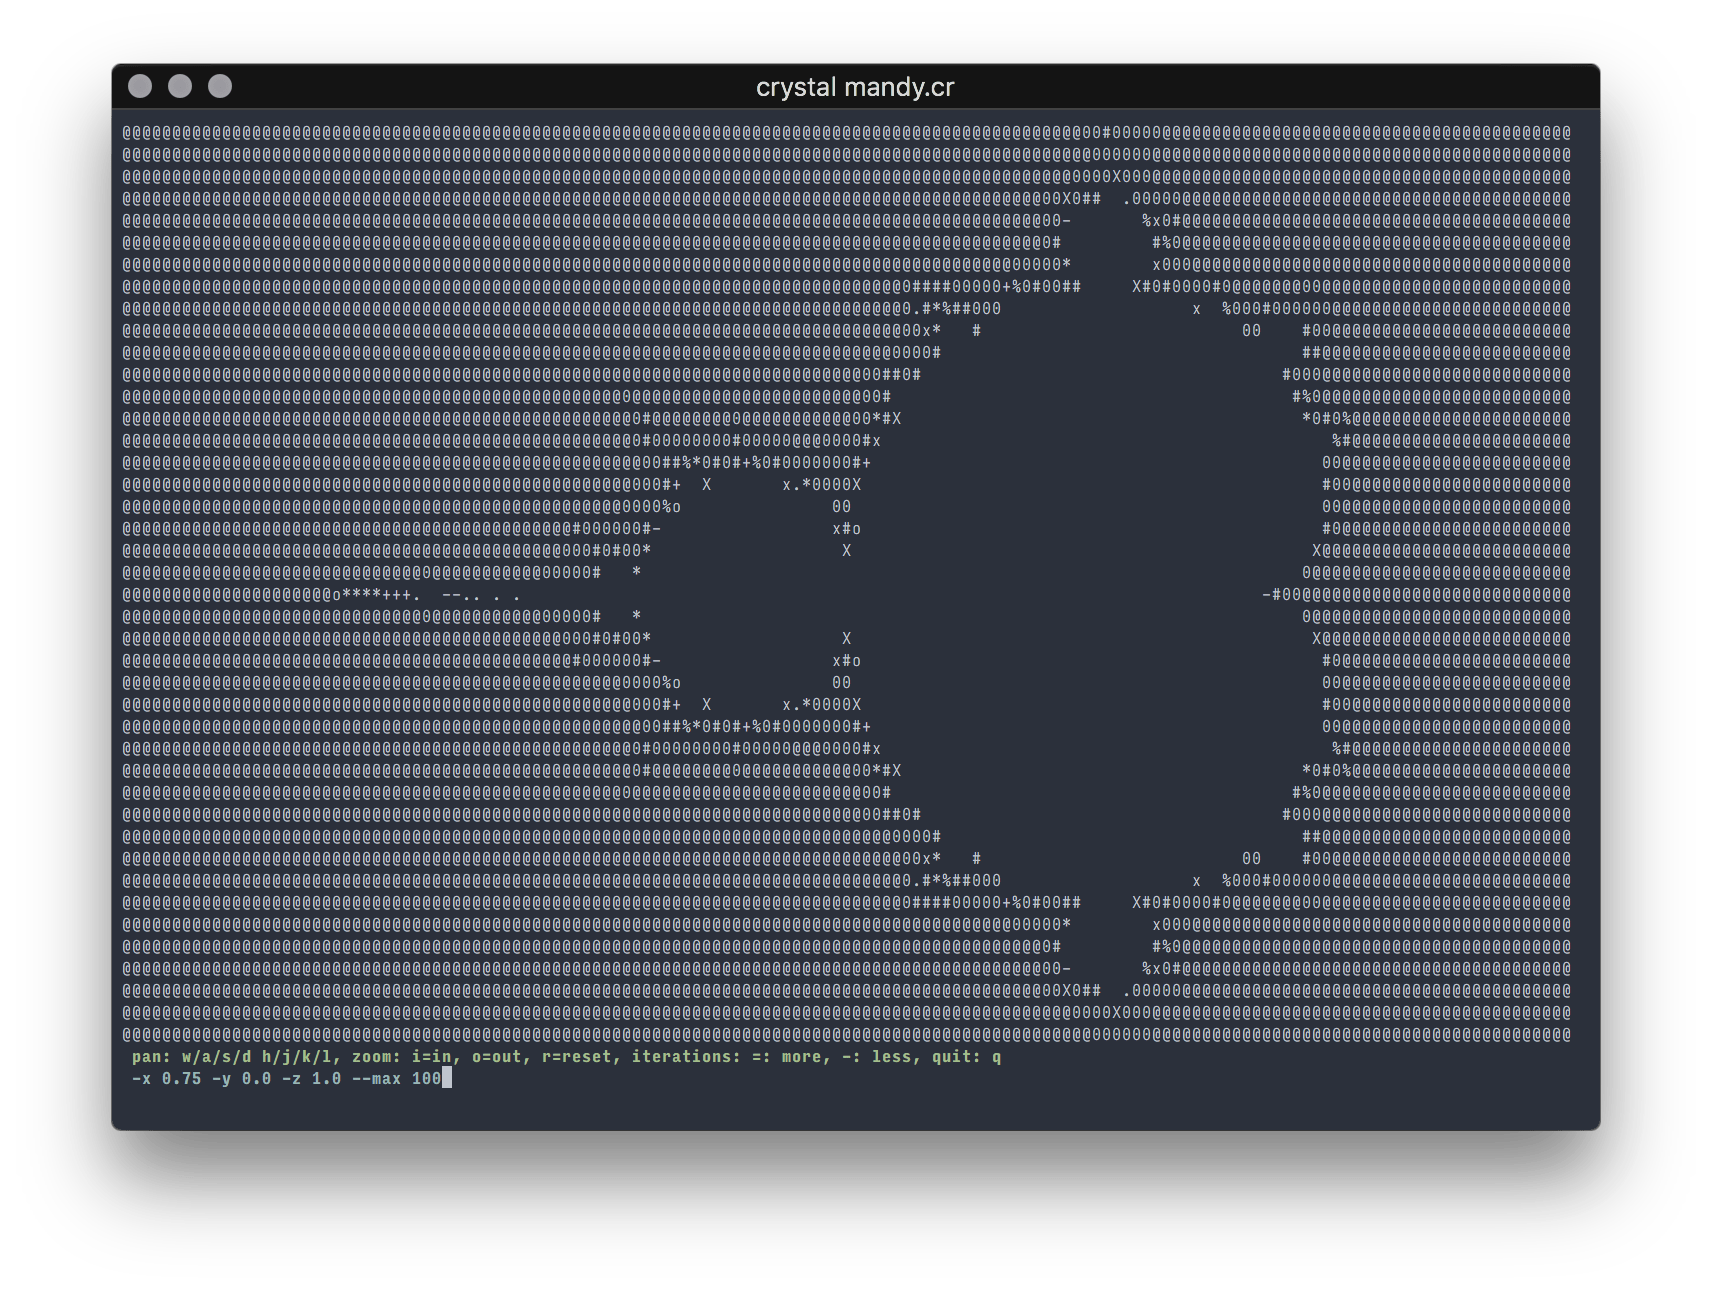Click the '--max 100' iterations parameter

[396, 1079]
